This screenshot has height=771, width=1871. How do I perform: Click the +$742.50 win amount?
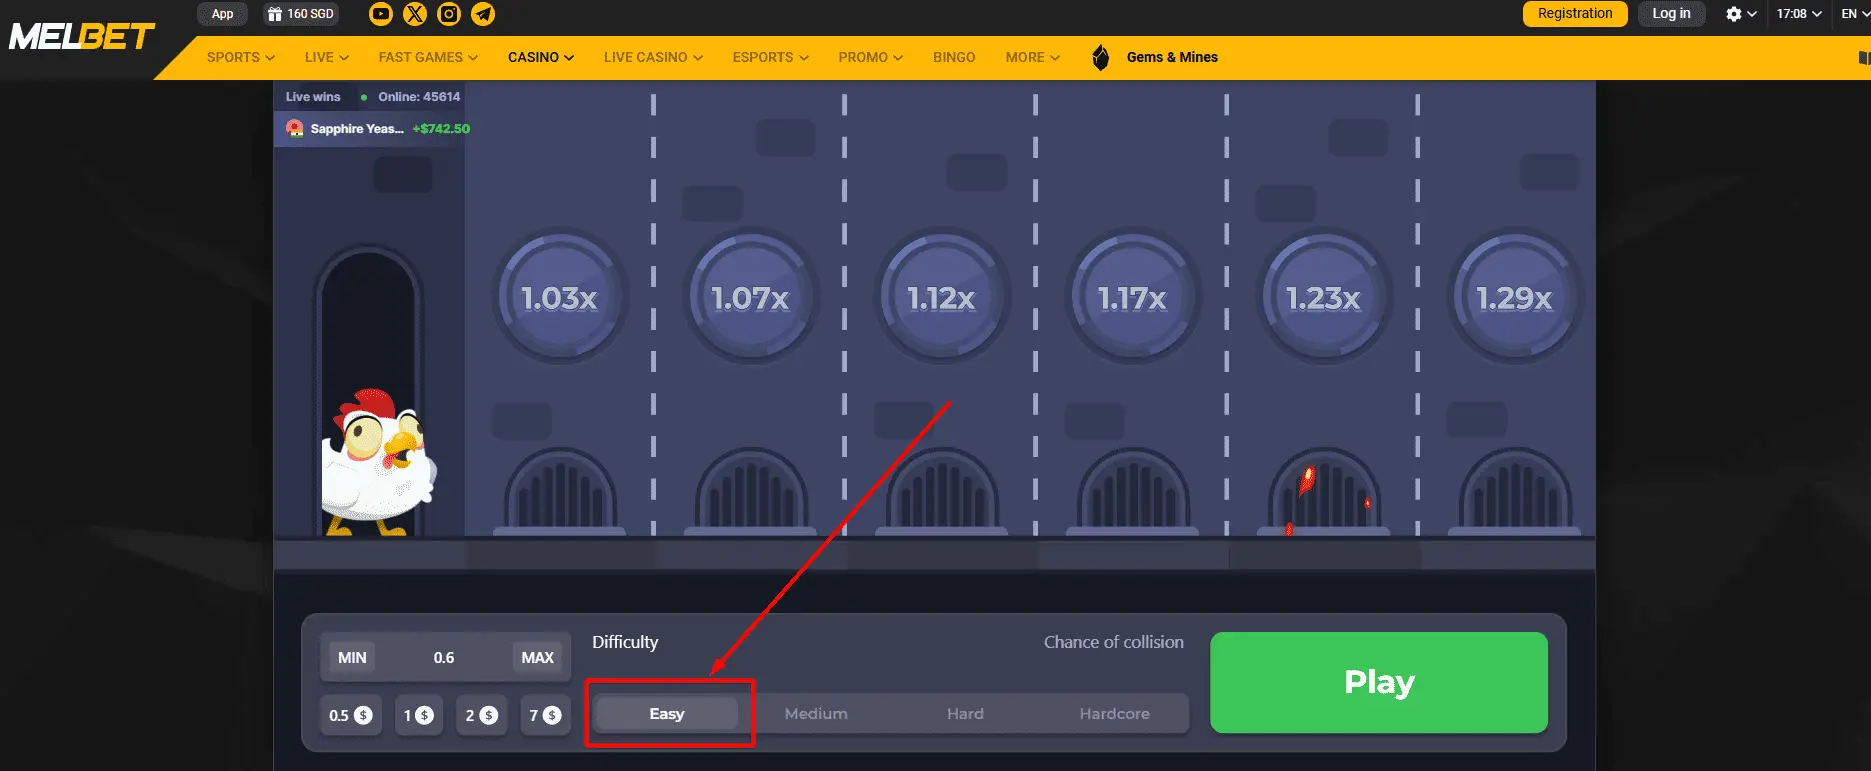click(x=441, y=129)
